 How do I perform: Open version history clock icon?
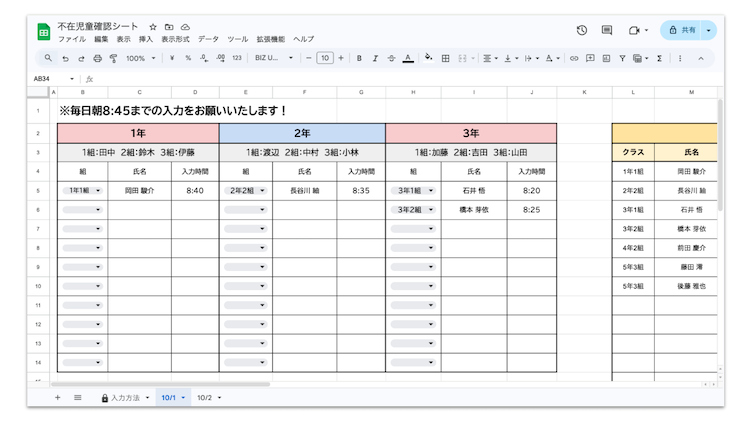pyautogui.click(x=582, y=30)
